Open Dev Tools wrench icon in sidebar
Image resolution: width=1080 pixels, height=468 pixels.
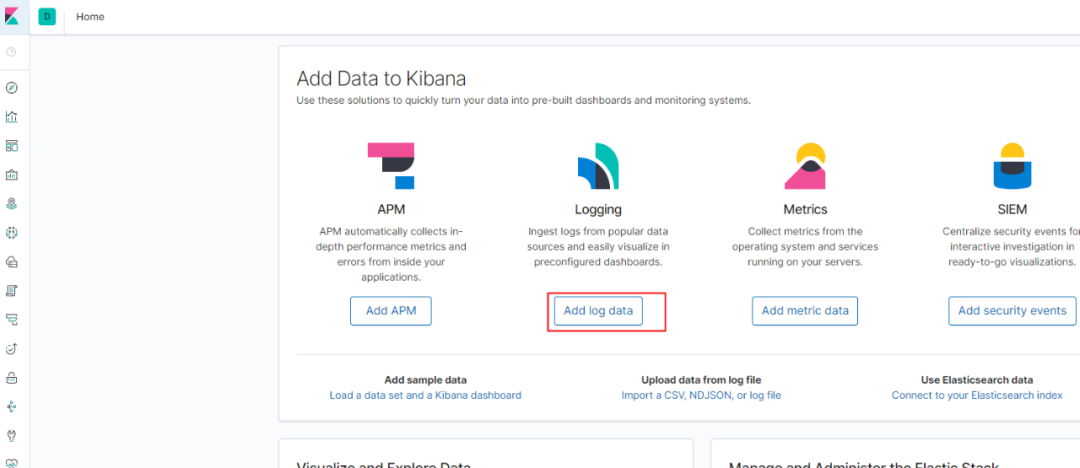coord(12,436)
